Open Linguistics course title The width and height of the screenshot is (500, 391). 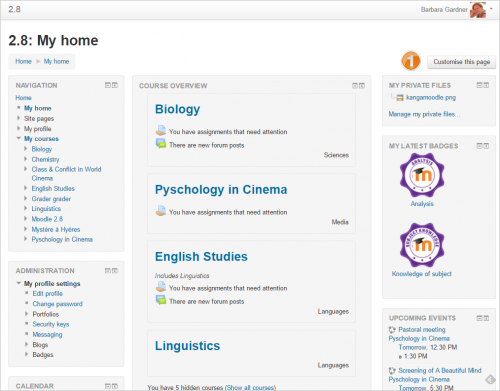click(187, 346)
